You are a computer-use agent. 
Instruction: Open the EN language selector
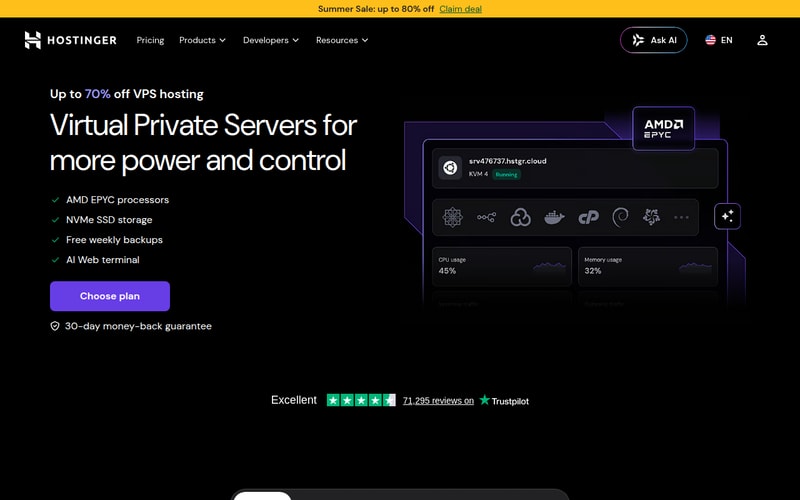[719, 40]
